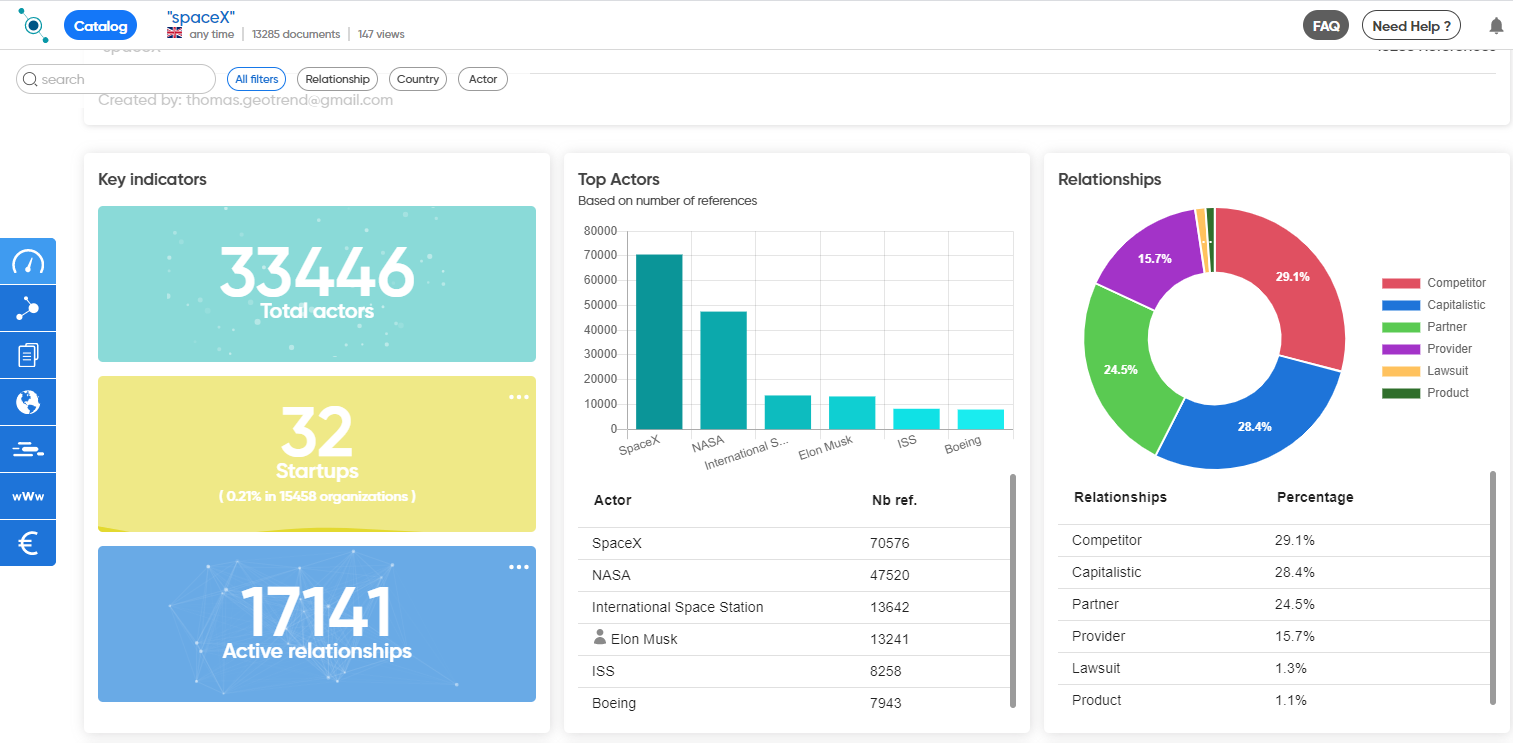Open the WWW web sources icon
The width and height of the screenshot is (1513, 743).
coord(28,496)
